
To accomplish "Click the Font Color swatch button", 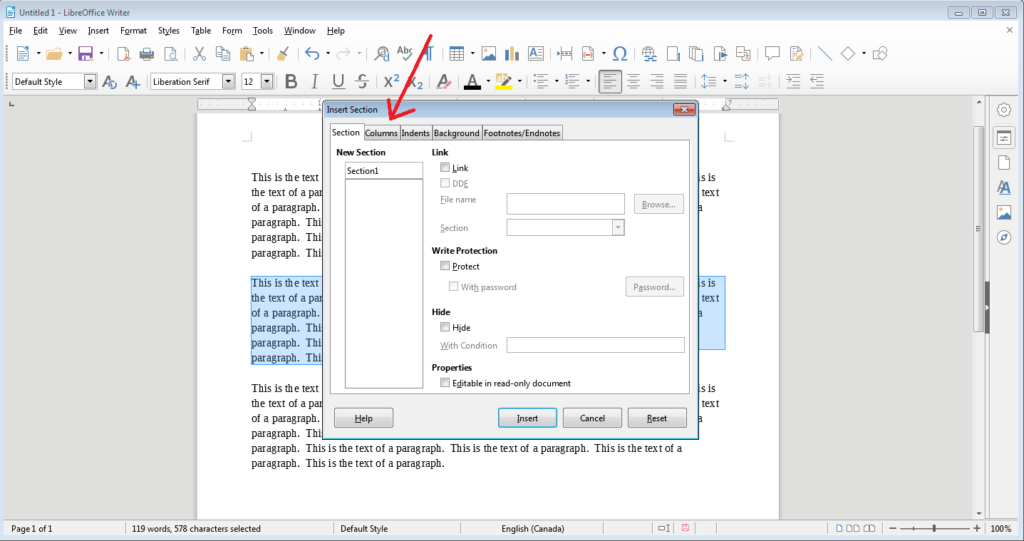I will [x=472, y=82].
